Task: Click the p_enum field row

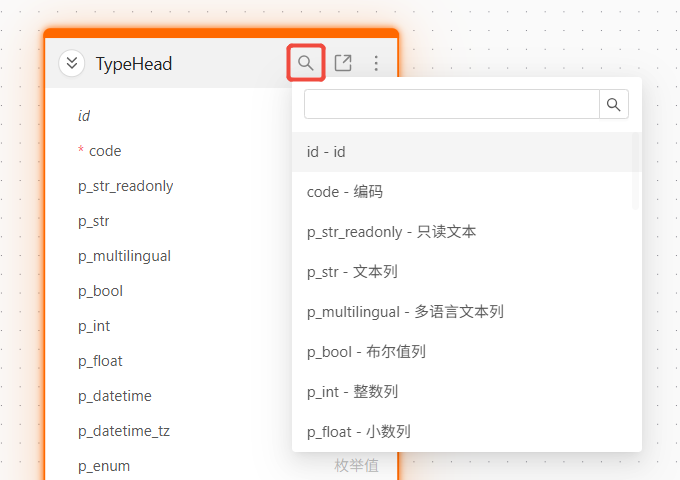Action: click(x=104, y=466)
